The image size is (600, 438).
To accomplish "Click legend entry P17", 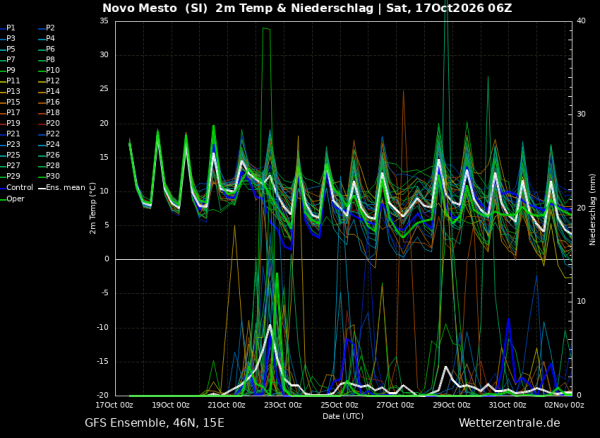I will (x=10, y=113).
